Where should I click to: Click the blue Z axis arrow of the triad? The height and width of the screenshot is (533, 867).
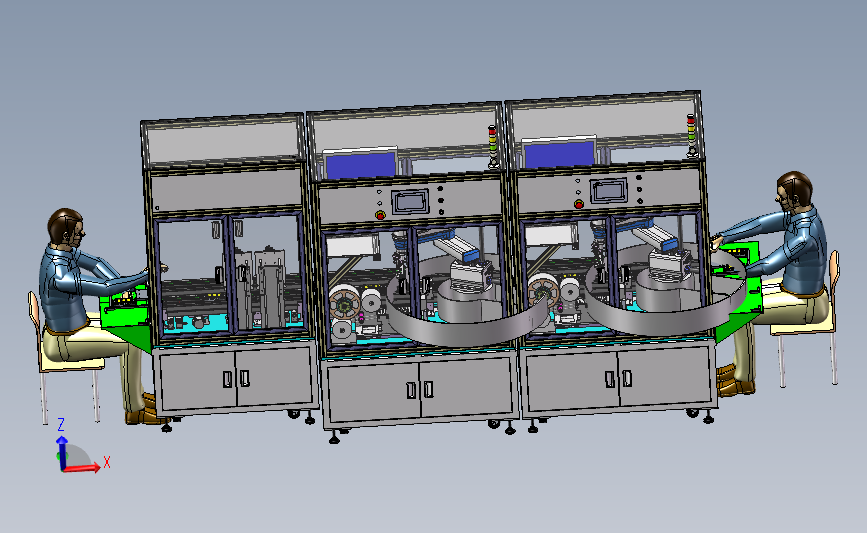point(61,453)
